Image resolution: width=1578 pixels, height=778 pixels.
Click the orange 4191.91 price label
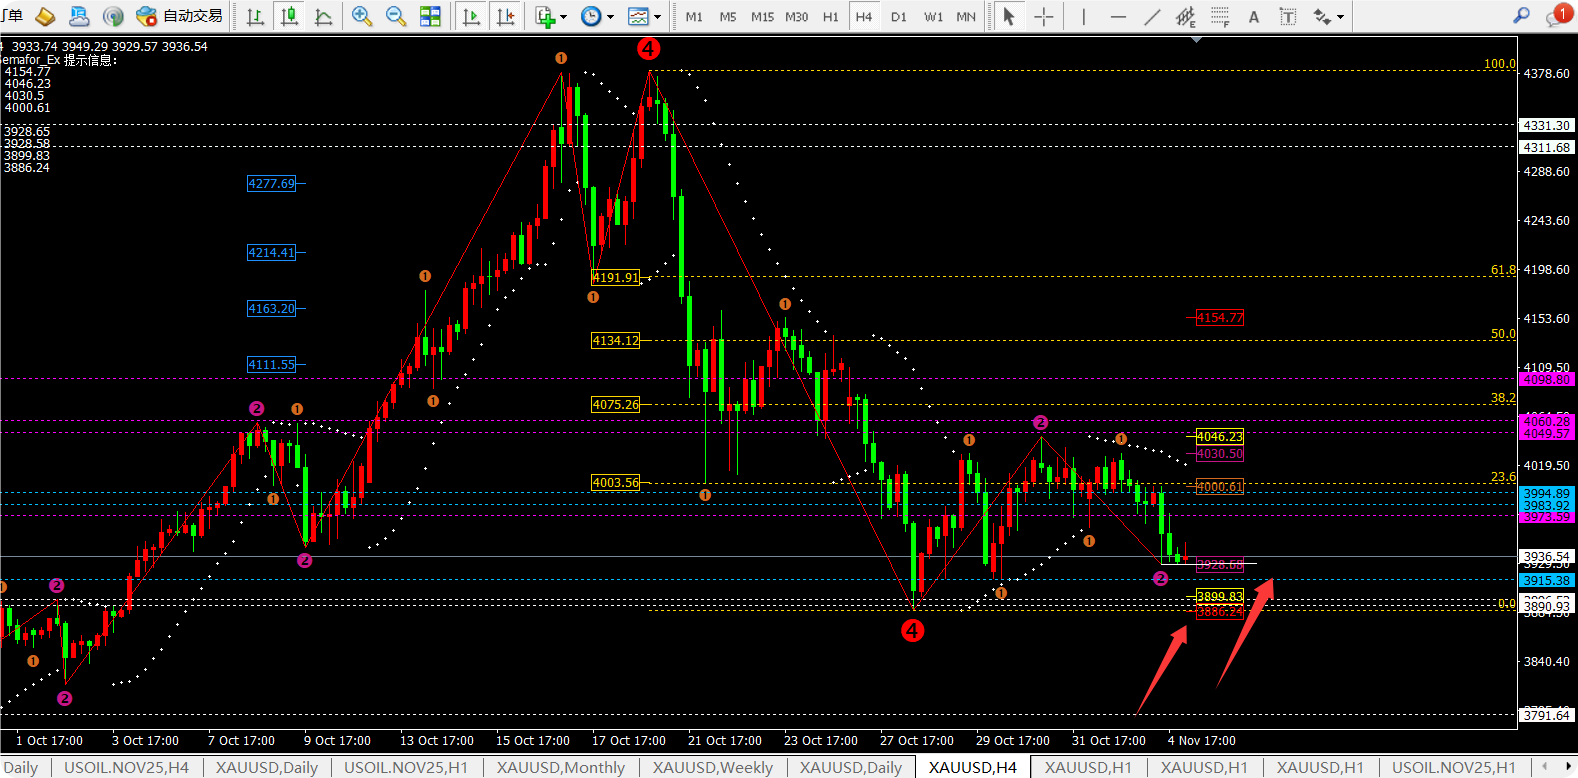tap(615, 278)
